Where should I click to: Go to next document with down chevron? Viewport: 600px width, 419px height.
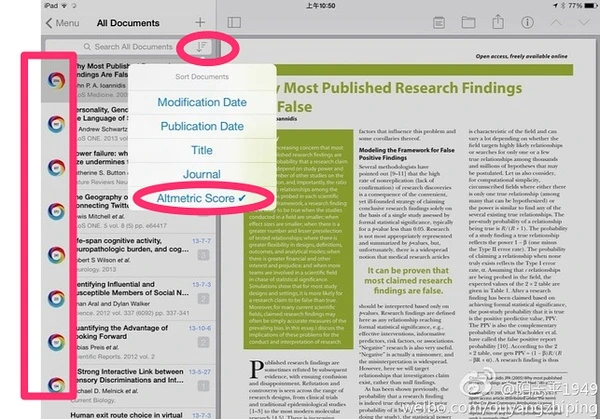click(x=583, y=22)
